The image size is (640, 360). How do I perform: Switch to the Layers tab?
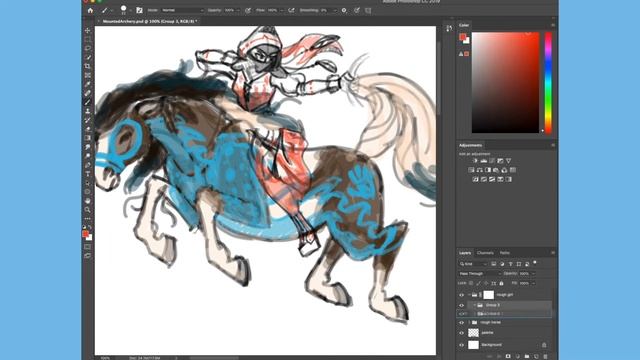click(x=465, y=253)
